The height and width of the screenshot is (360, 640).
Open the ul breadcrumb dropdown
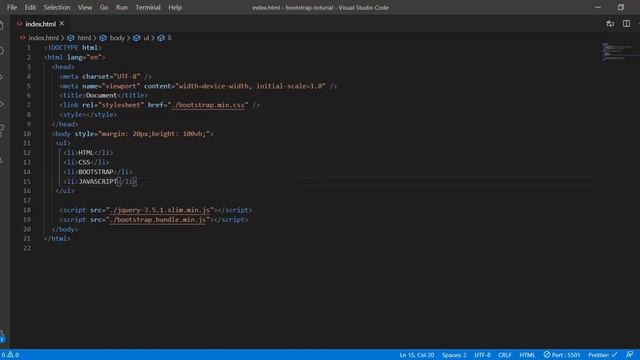146,38
